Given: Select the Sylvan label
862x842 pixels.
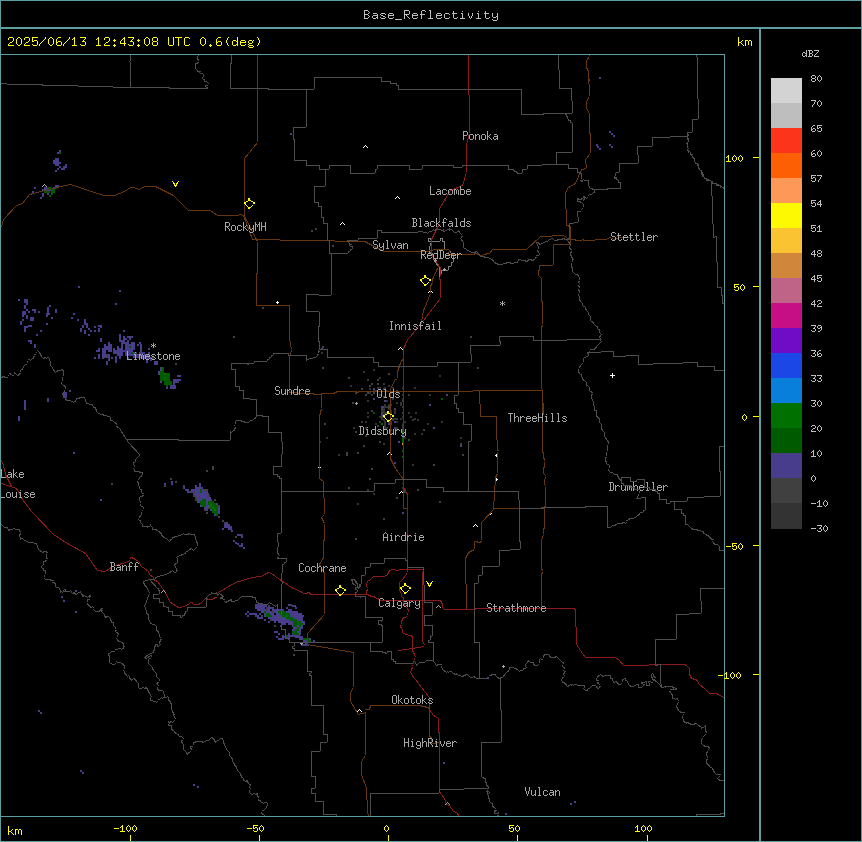Looking at the screenshot, I should 390,245.
